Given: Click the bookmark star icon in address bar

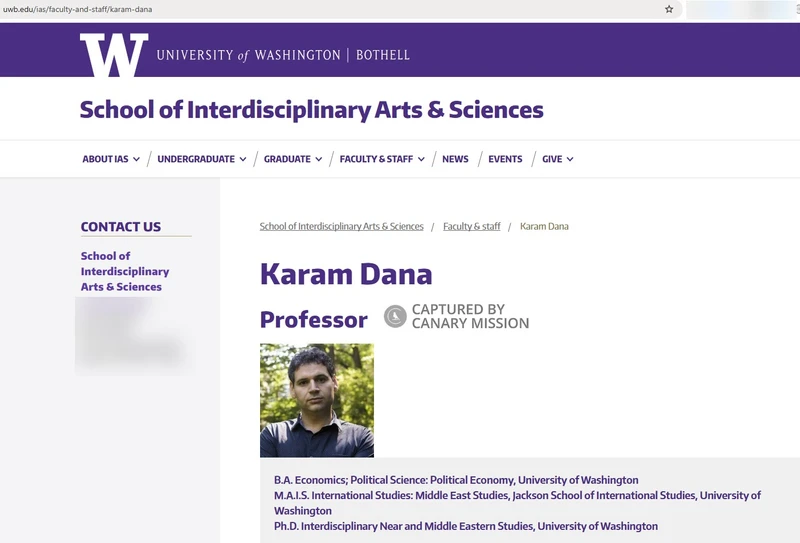Looking at the screenshot, I should pos(669,9).
